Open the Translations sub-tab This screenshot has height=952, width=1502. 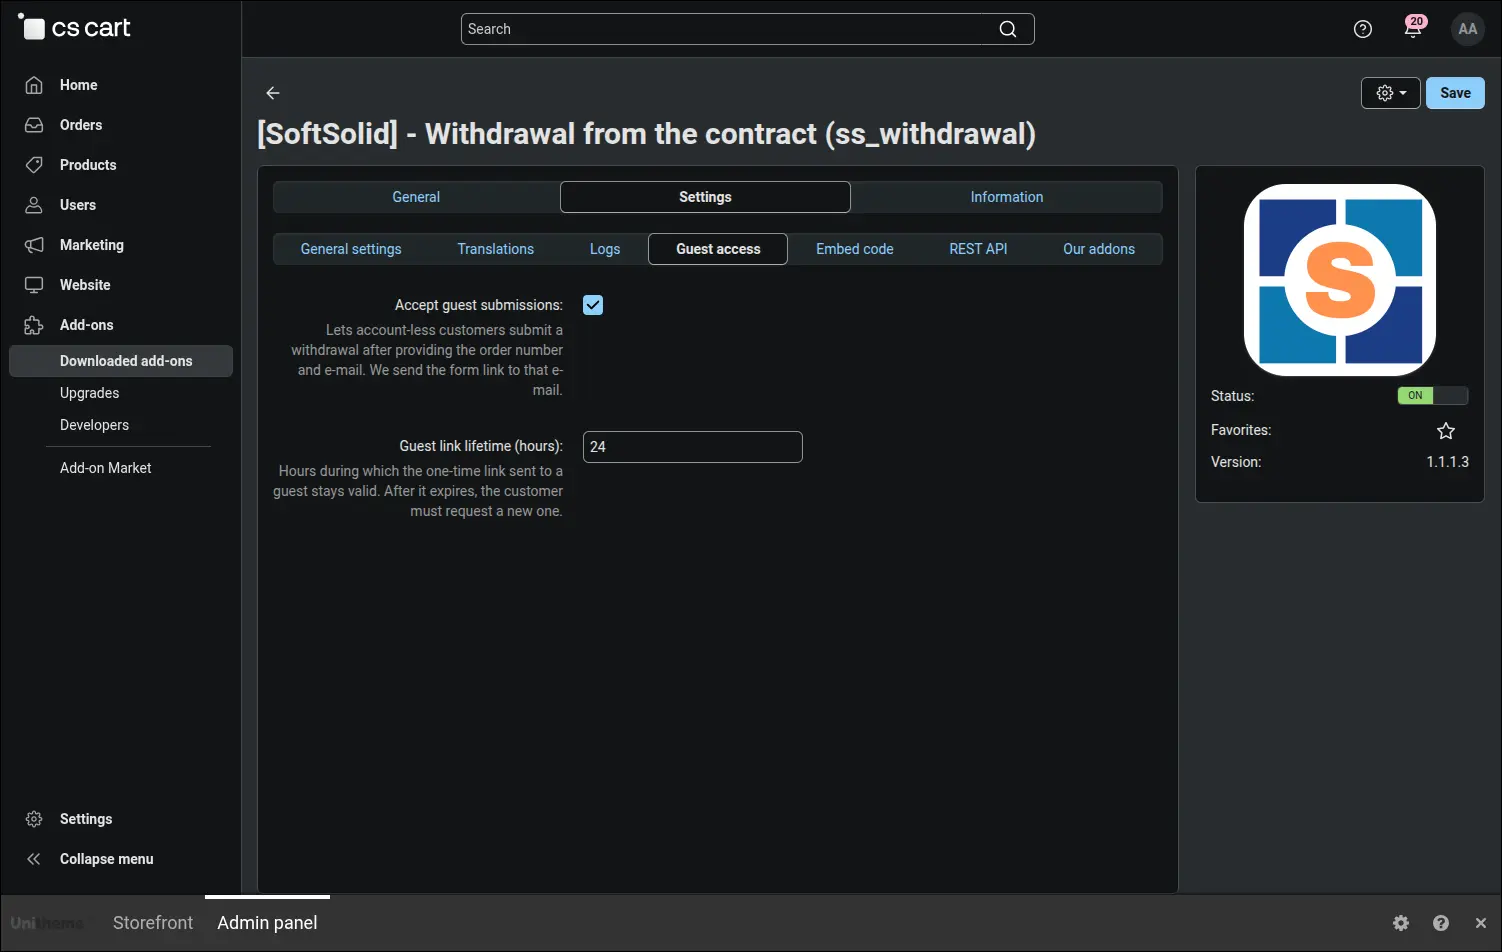pos(496,249)
